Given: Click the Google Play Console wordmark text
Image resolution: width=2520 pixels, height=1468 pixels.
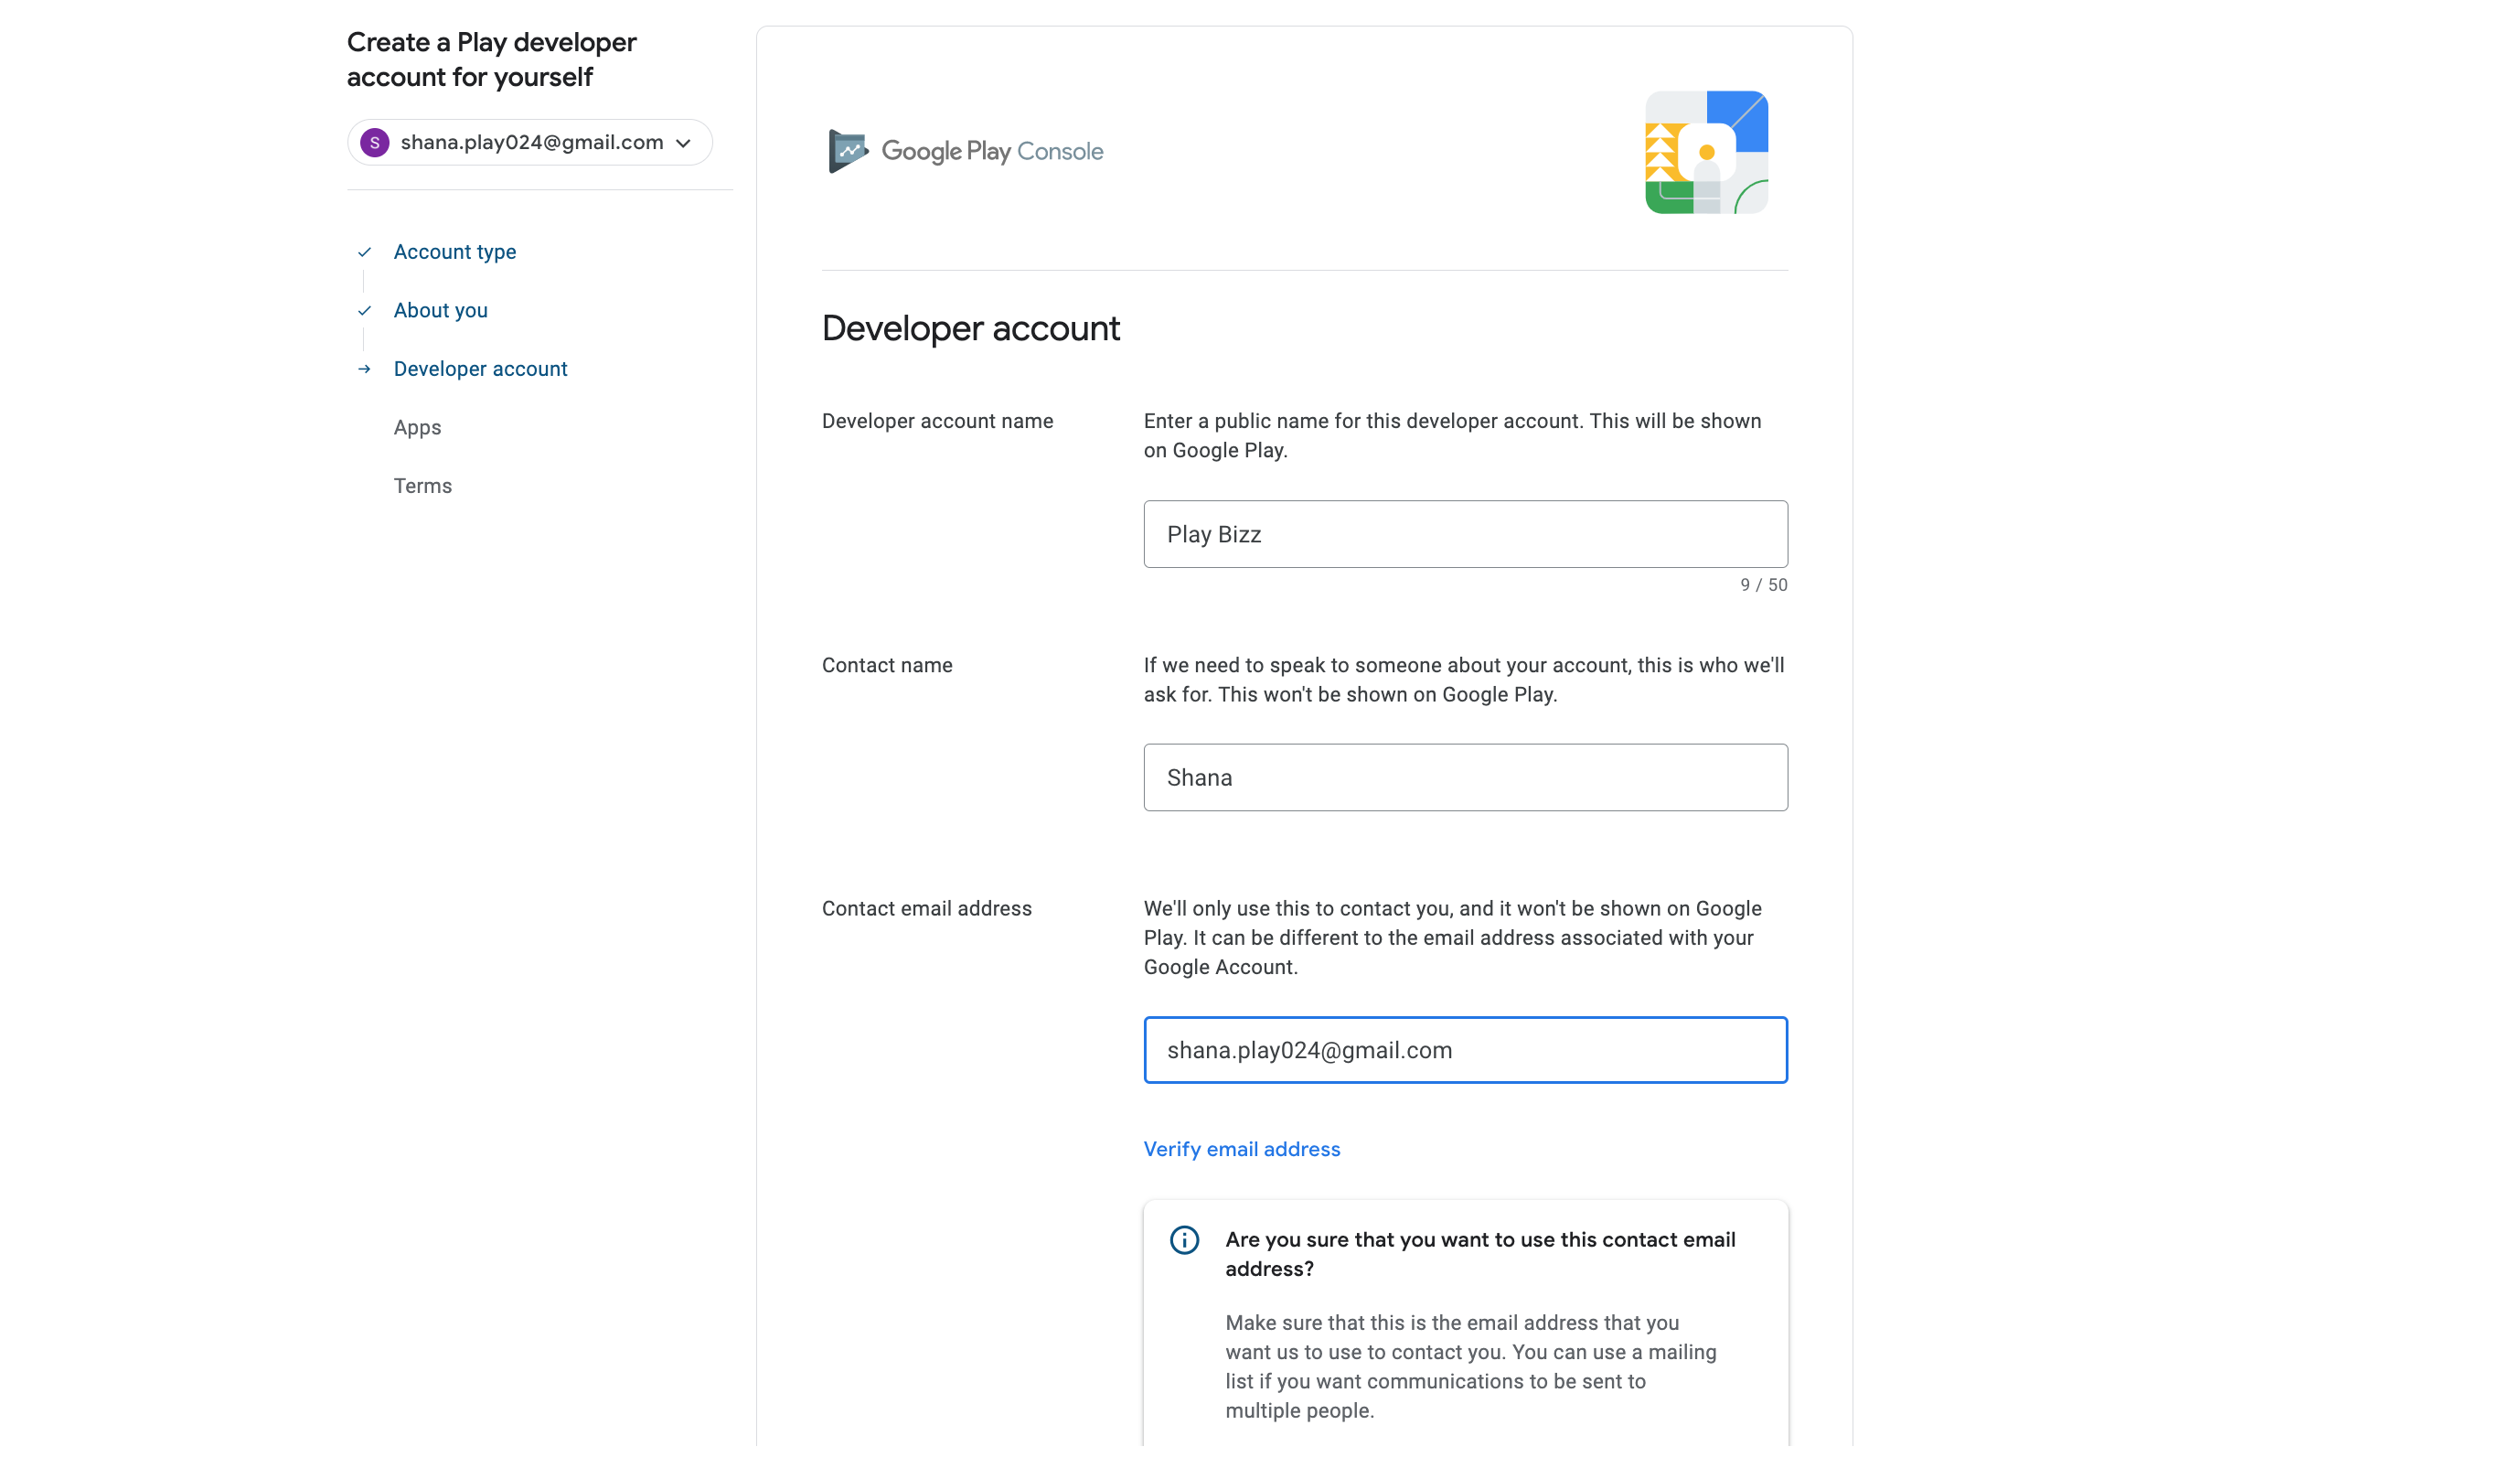Looking at the screenshot, I should tap(992, 151).
